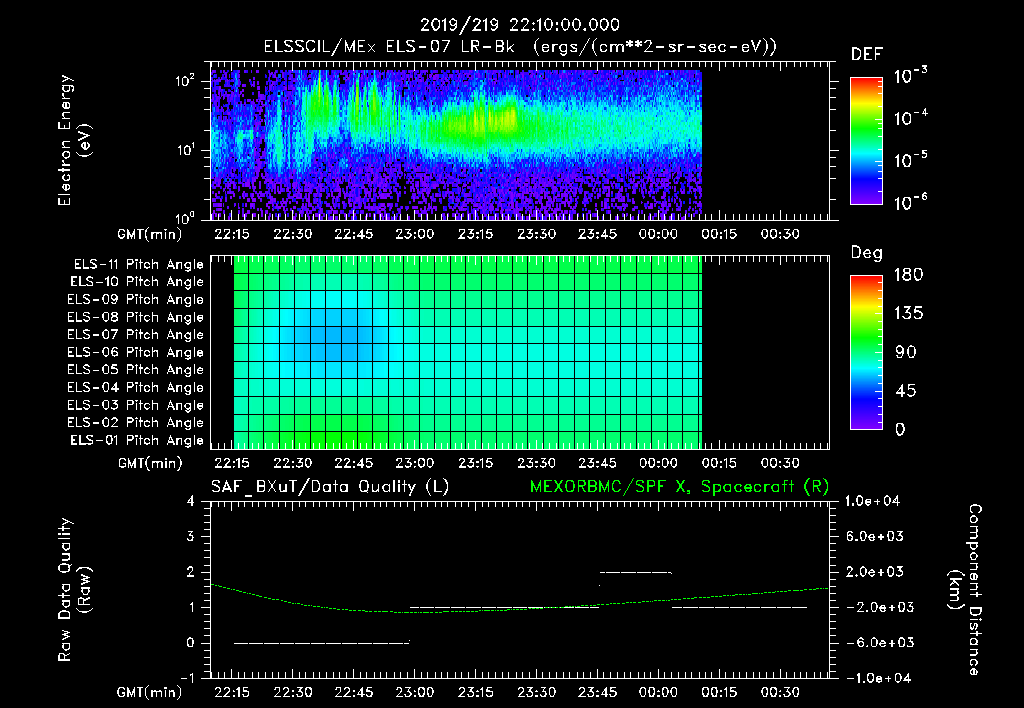This screenshot has height=708, width=1024.
Task: Click the SAF_BXuT/Data Quality (L) title
Action: [x=330, y=487]
